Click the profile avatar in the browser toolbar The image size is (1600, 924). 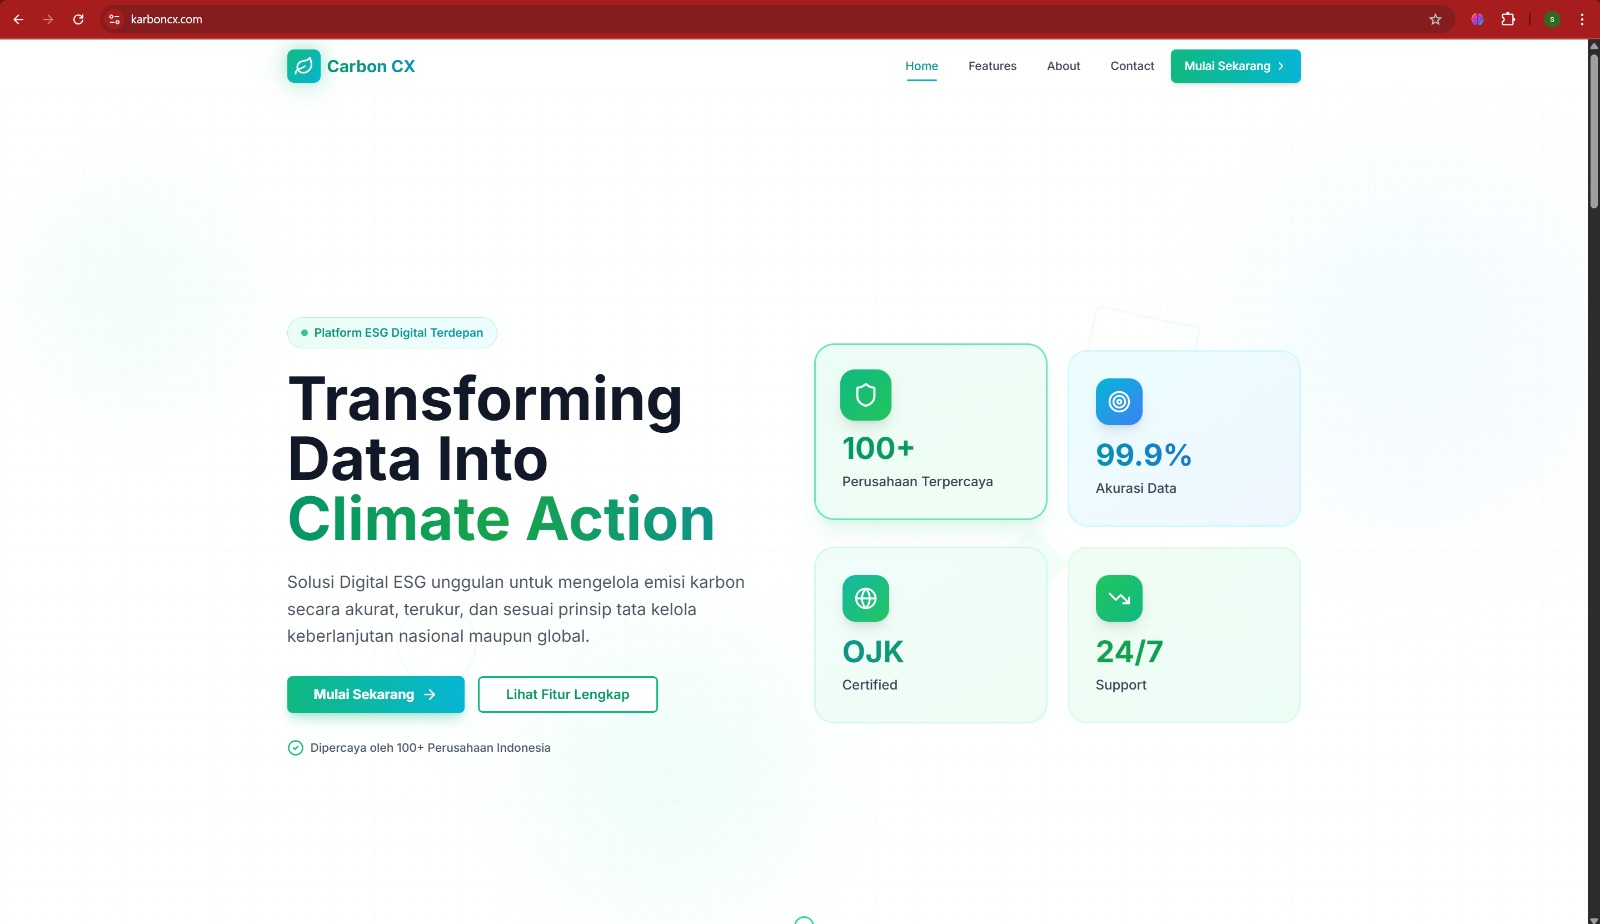tap(1553, 18)
